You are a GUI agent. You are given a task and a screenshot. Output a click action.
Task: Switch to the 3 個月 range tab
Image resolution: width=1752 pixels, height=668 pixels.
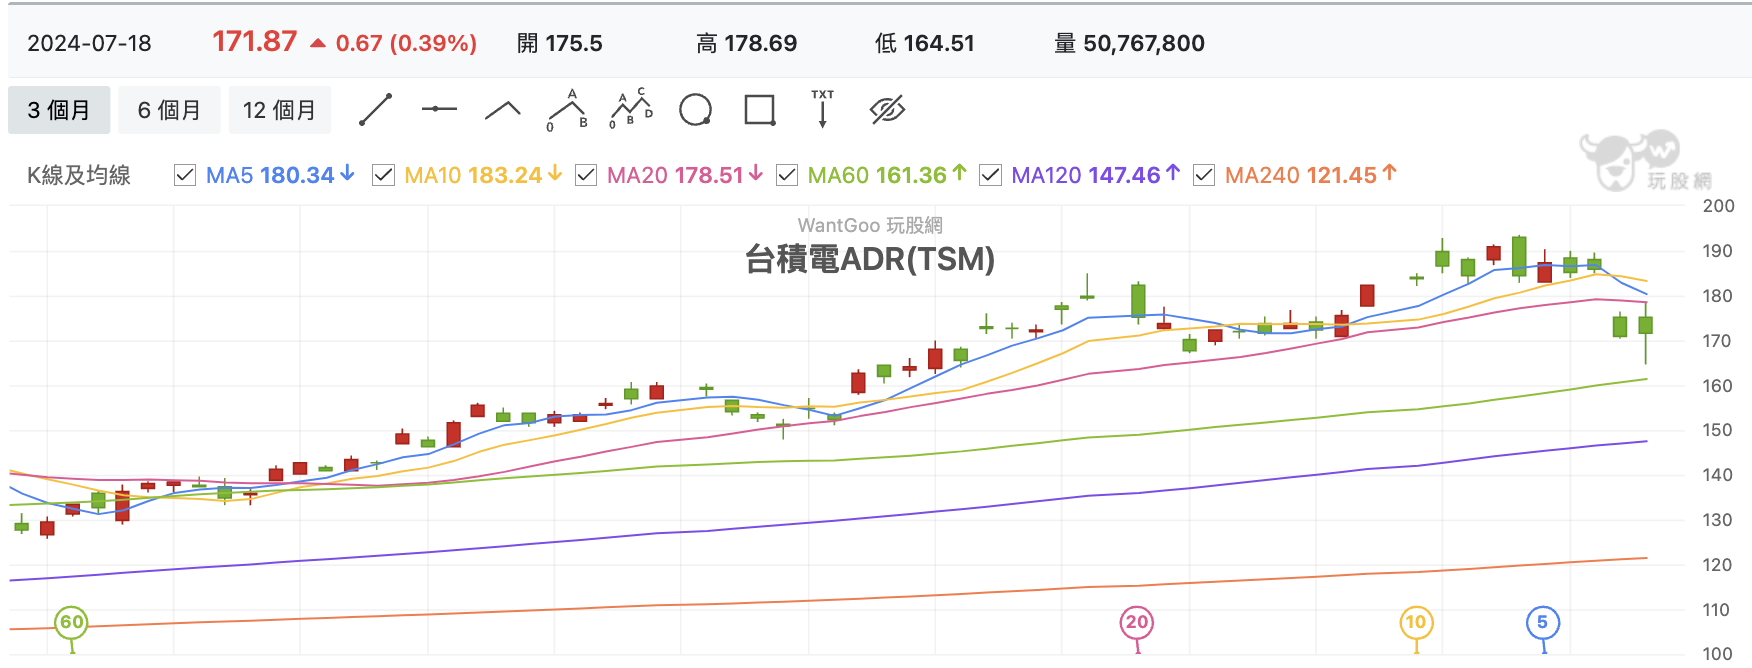(59, 110)
